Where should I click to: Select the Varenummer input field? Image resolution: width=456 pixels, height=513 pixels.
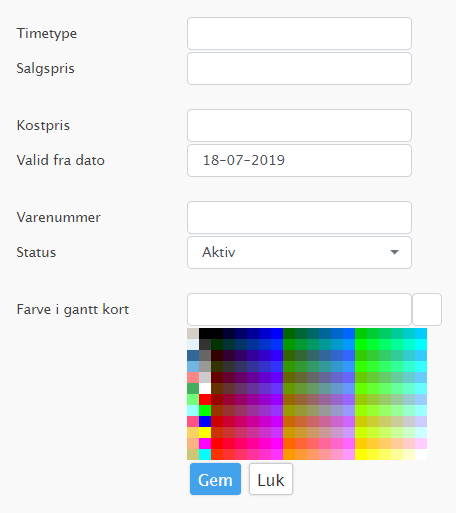299,218
